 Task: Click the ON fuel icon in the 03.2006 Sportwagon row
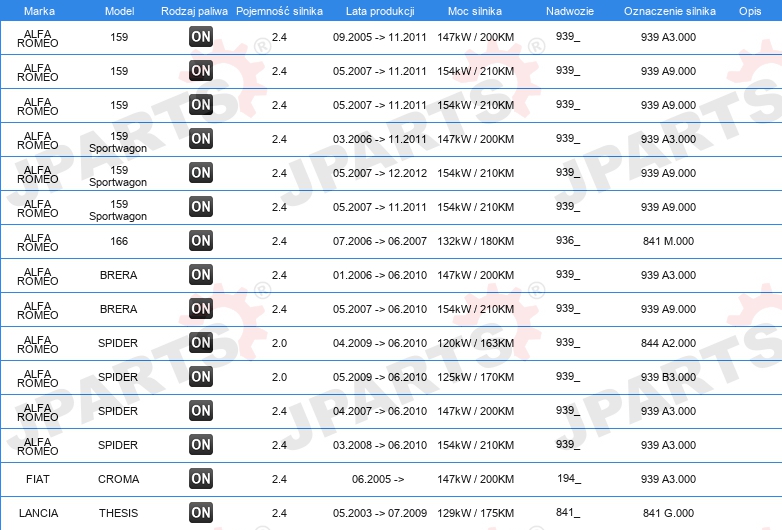[201, 139]
